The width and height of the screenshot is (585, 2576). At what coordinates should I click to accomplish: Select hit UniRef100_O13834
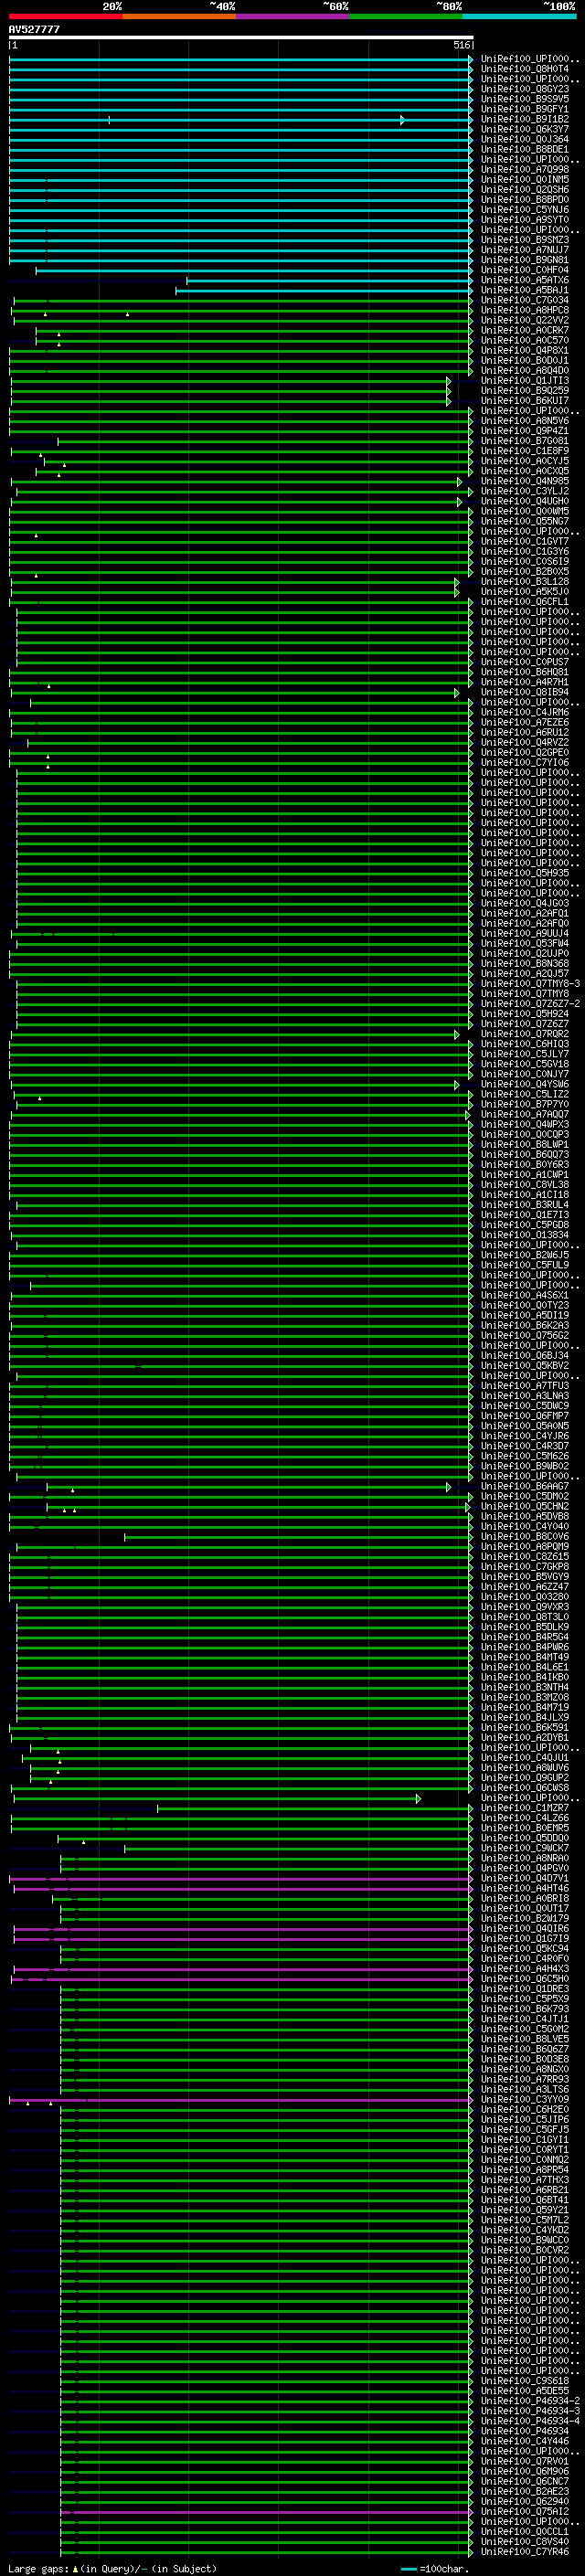coord(524,1235)
